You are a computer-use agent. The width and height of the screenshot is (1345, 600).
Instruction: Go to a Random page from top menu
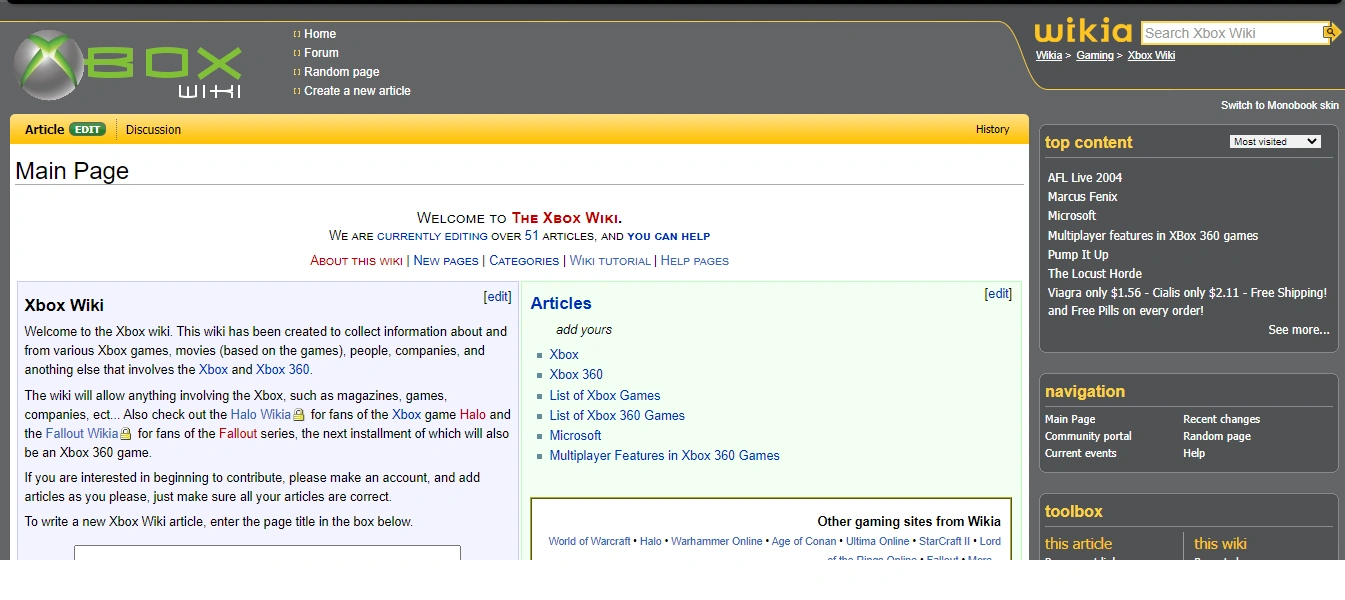click(x=341, y=72)
